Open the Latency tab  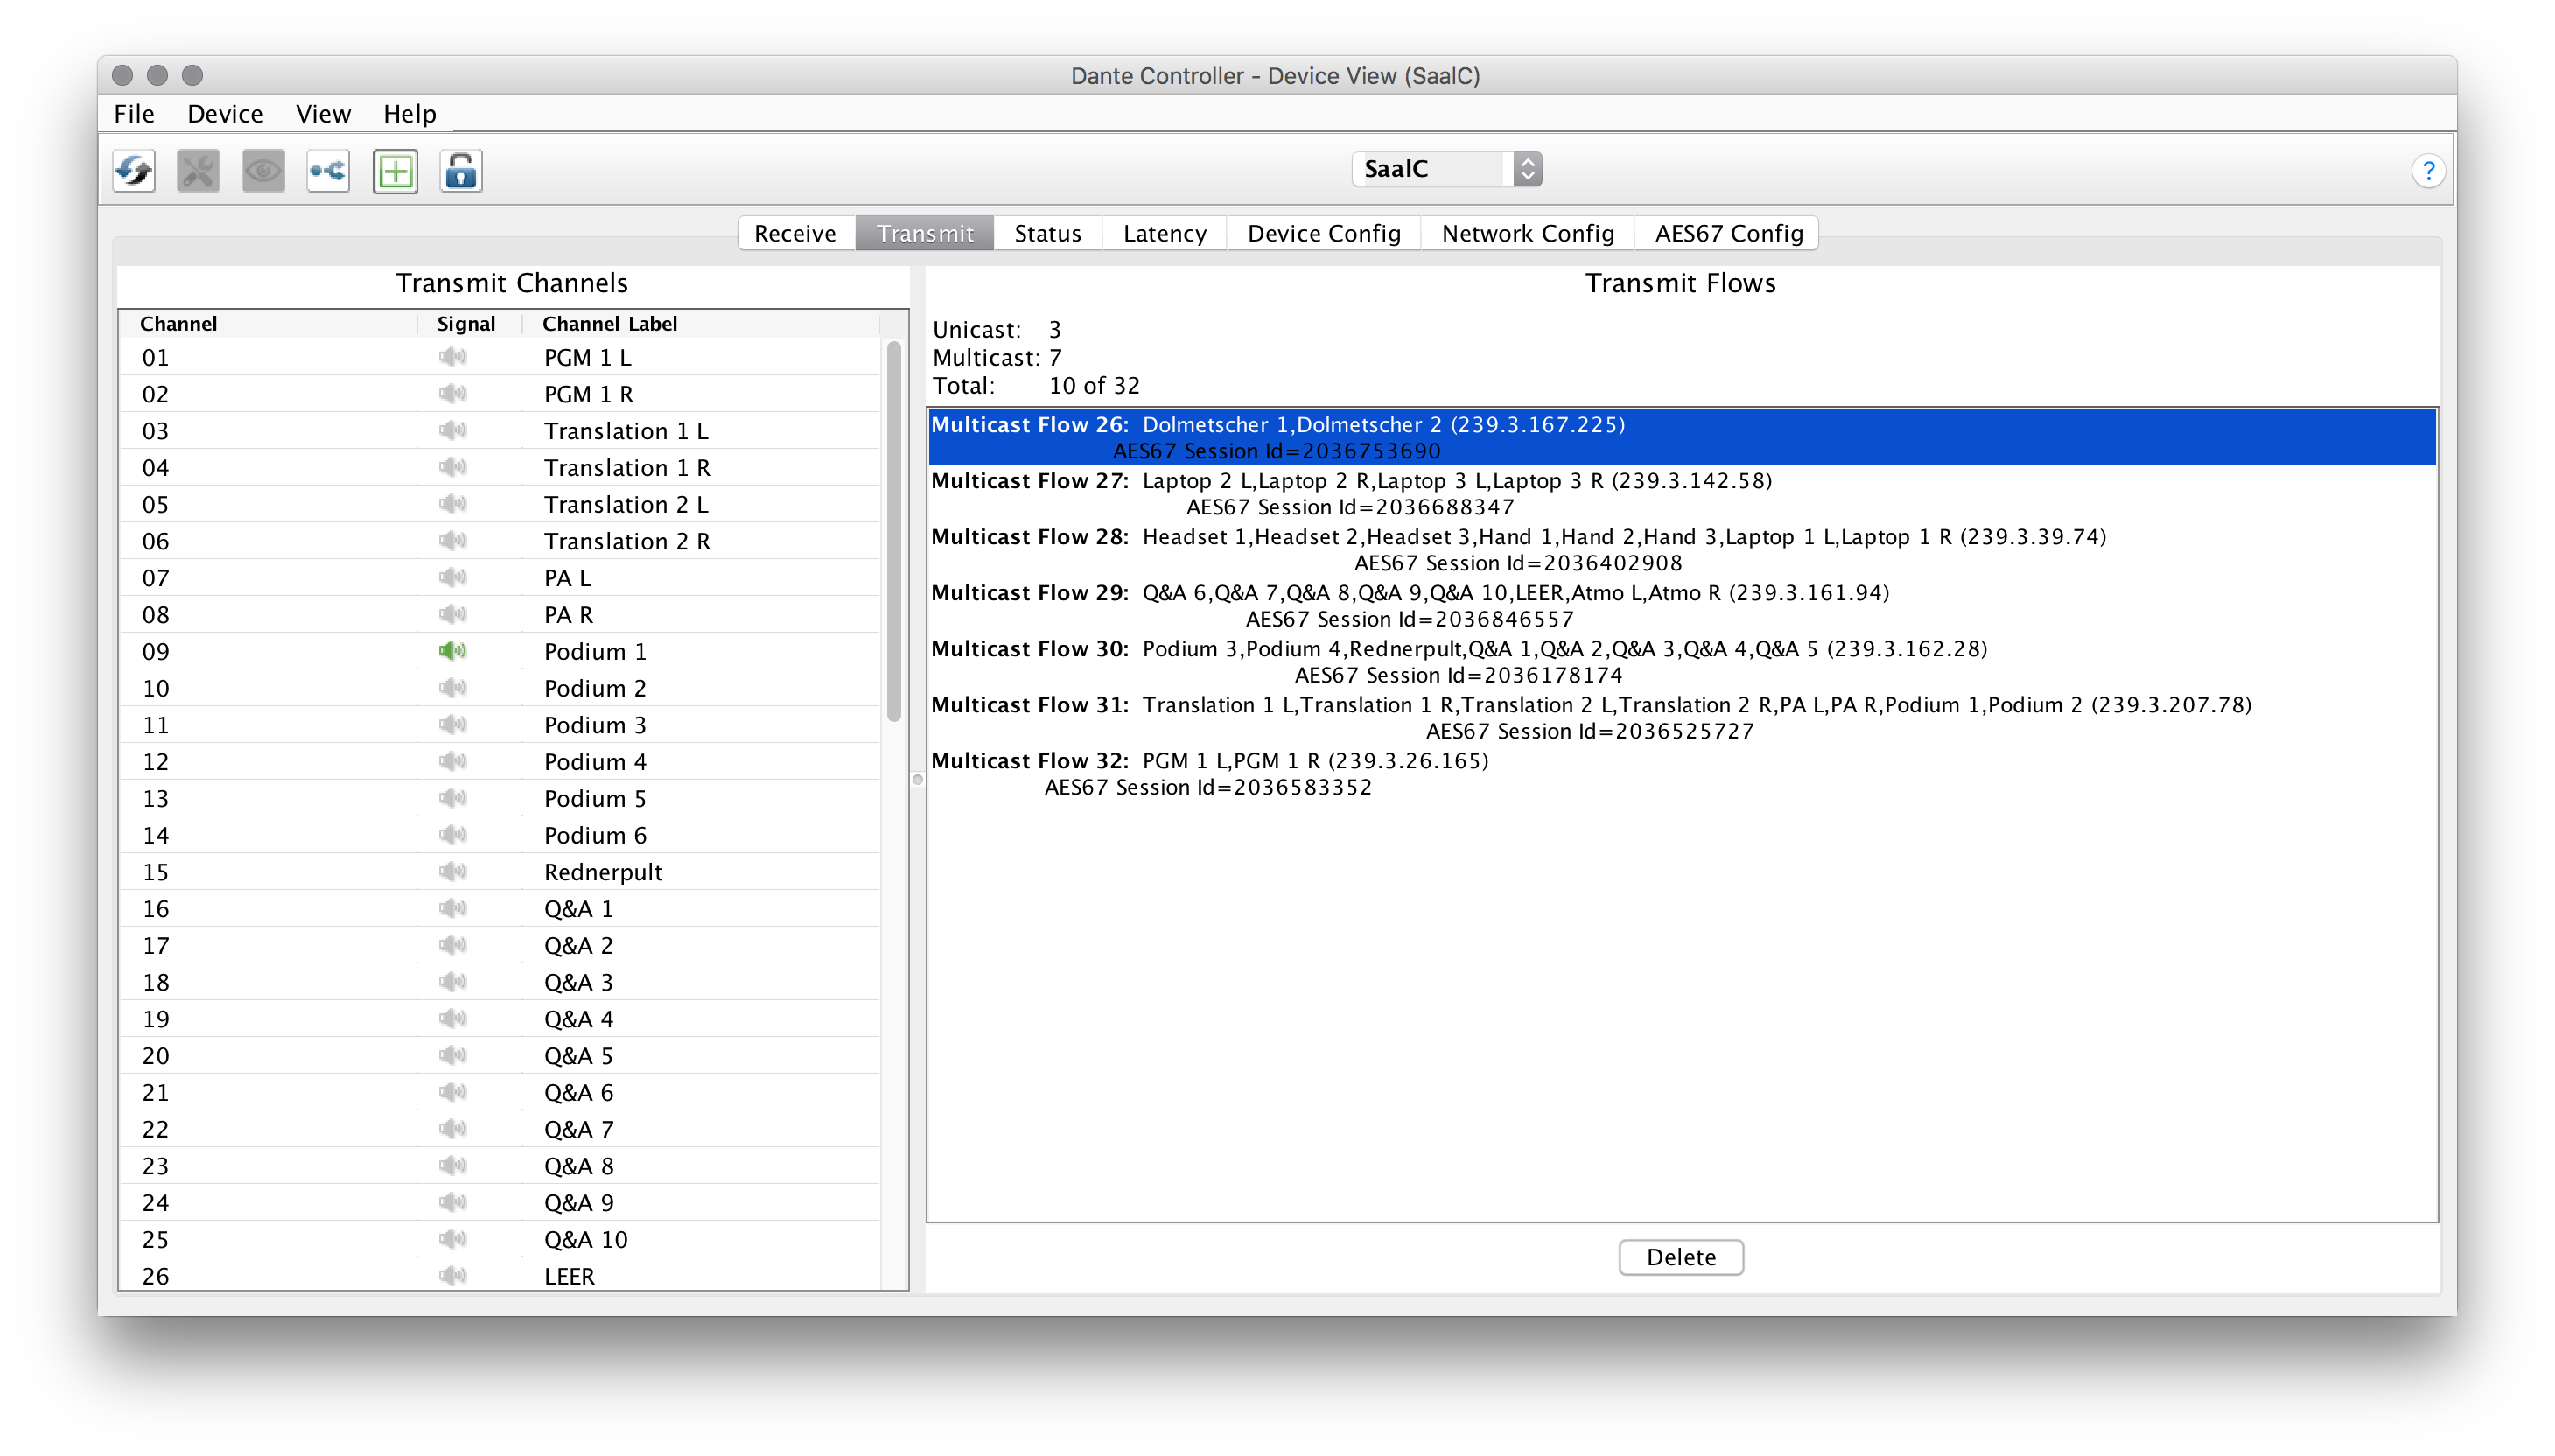(x=1164, y=233)
